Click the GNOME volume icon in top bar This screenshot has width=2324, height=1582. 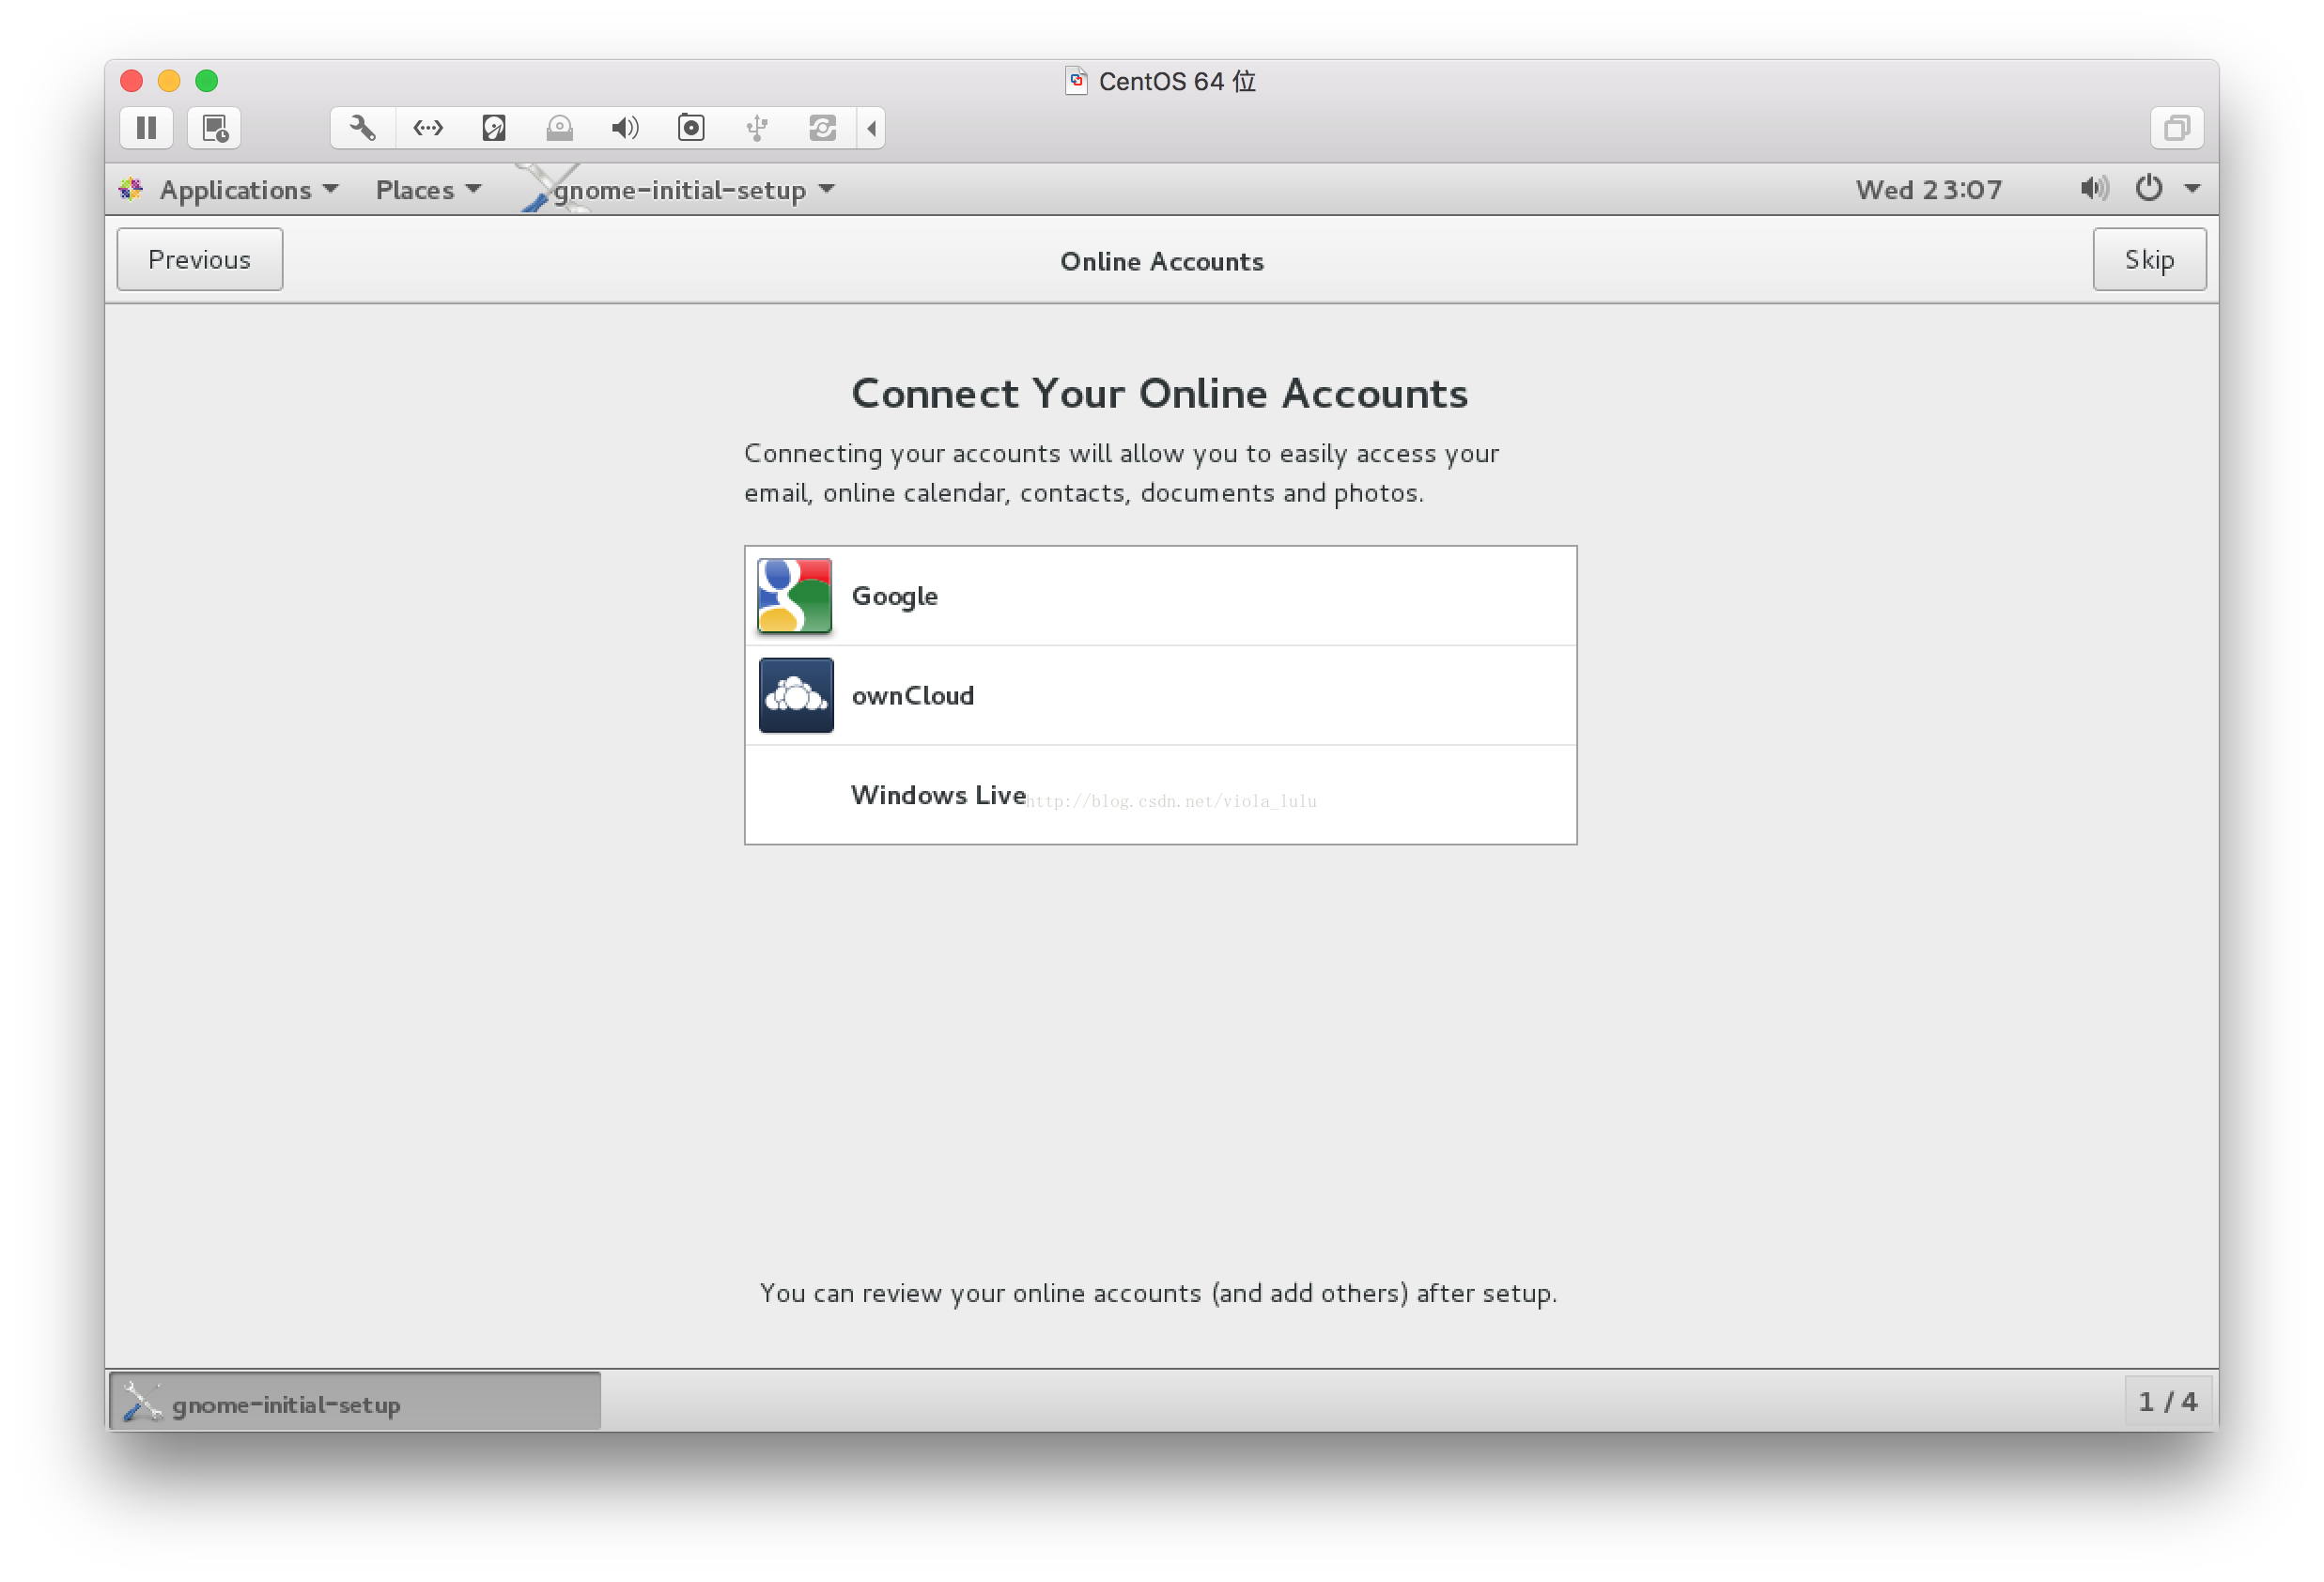[2094, 189]
